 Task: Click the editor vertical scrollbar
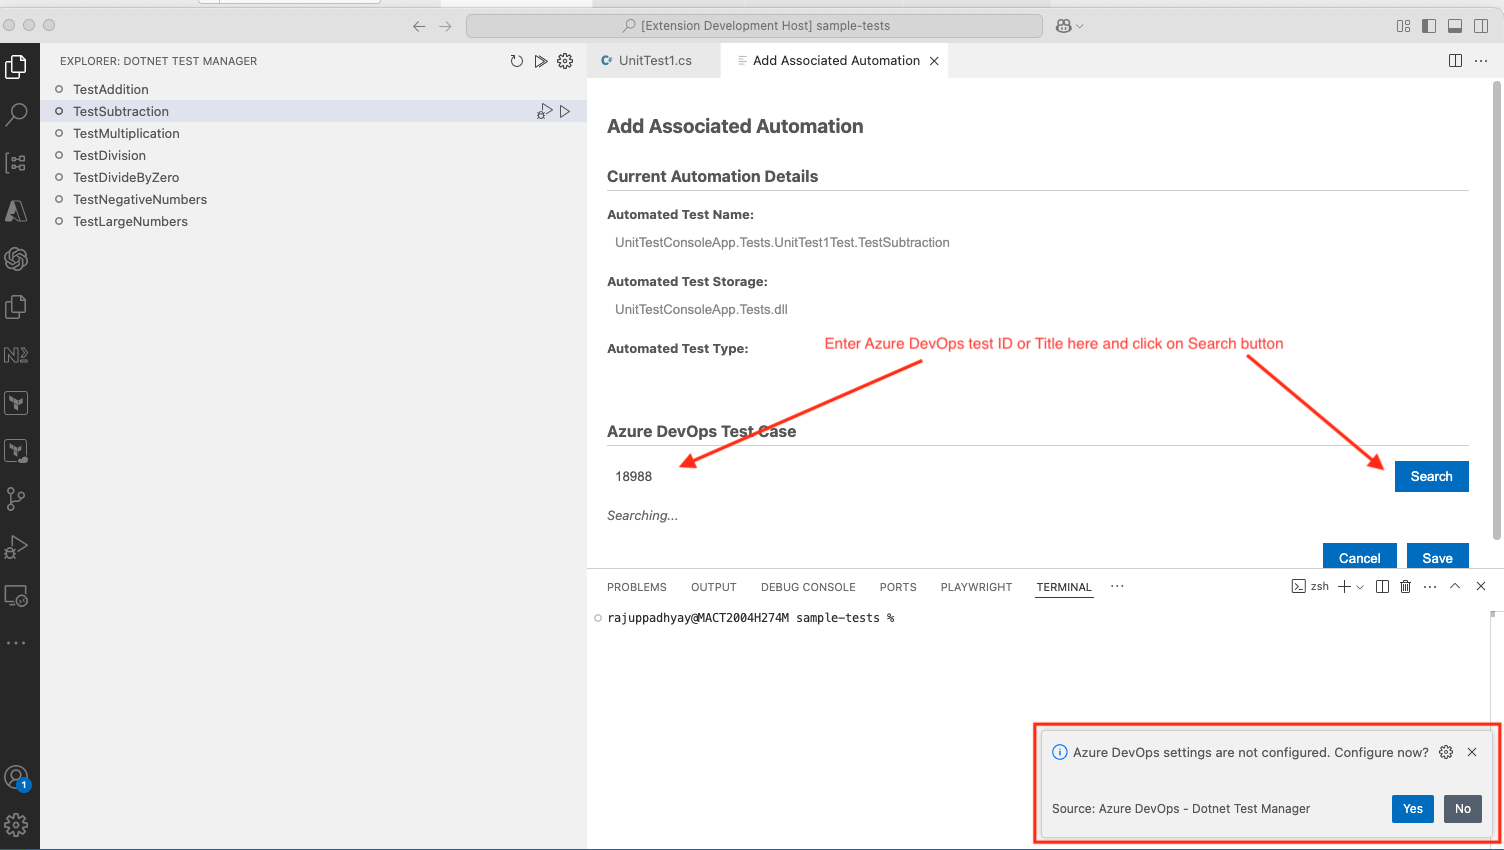(x=1497, y=310)
